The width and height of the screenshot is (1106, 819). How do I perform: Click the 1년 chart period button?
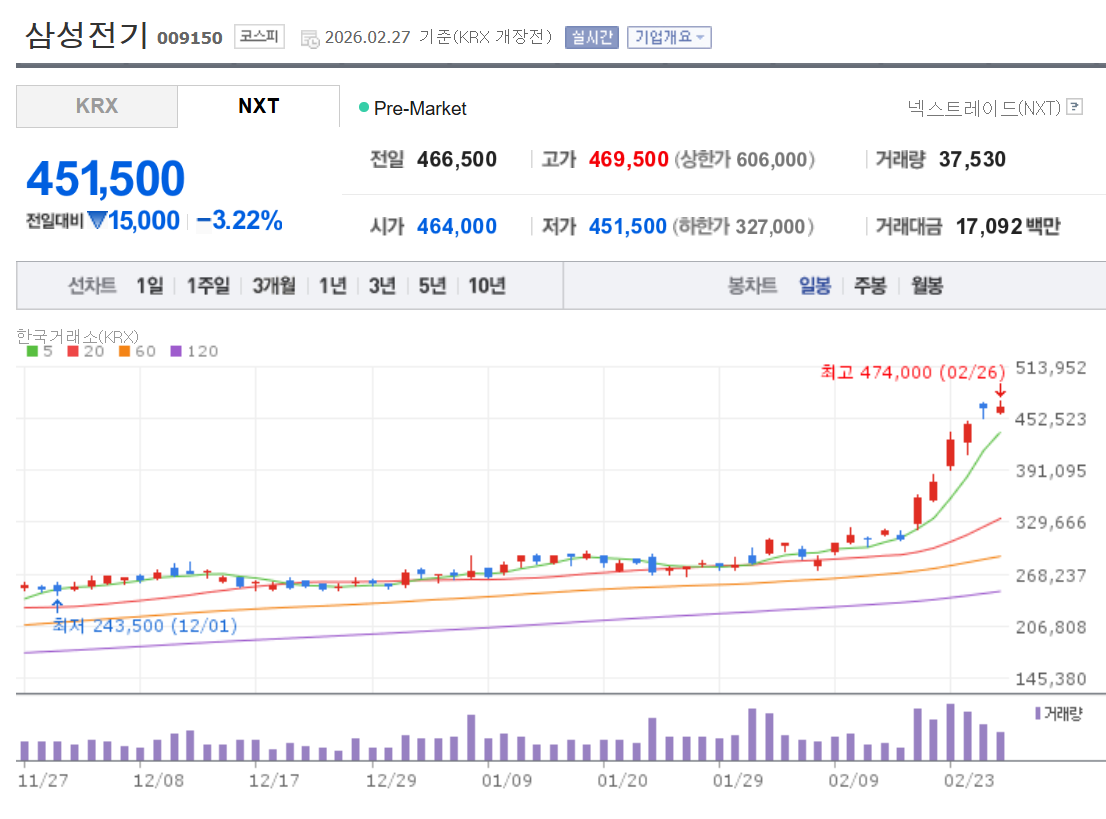click(x=332, y=285)
